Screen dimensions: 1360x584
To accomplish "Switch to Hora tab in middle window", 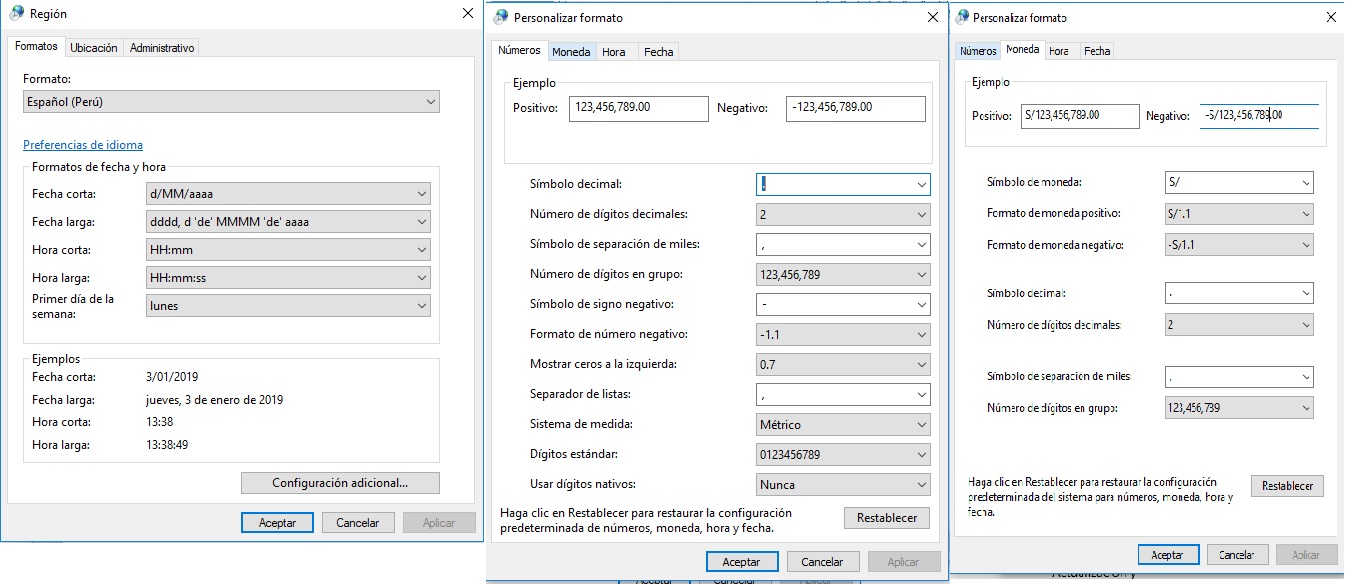I will [614, 52].
